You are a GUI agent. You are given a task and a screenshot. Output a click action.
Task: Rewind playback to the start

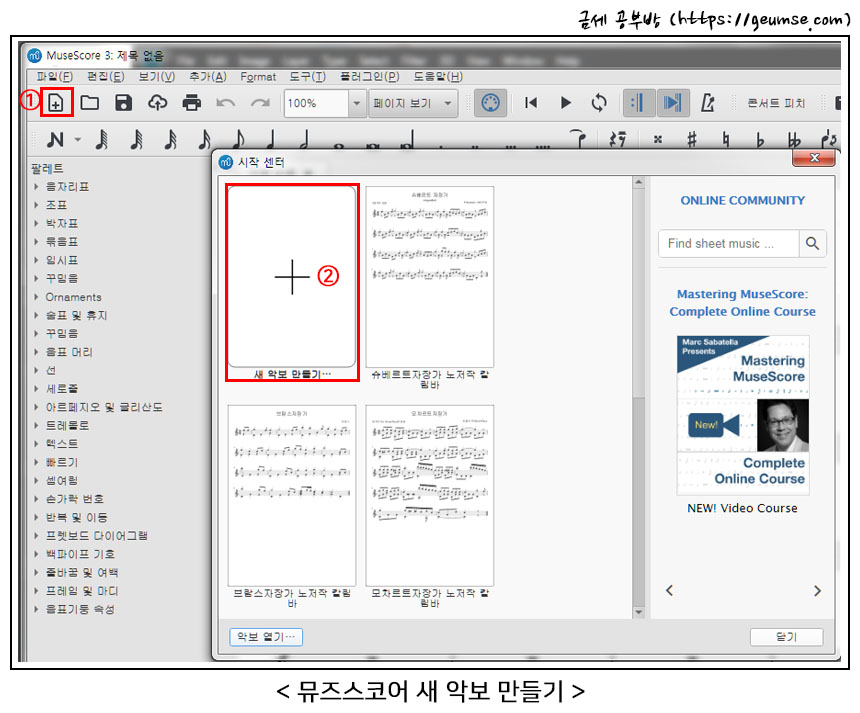pyautogui.click(x=530, y=103)
